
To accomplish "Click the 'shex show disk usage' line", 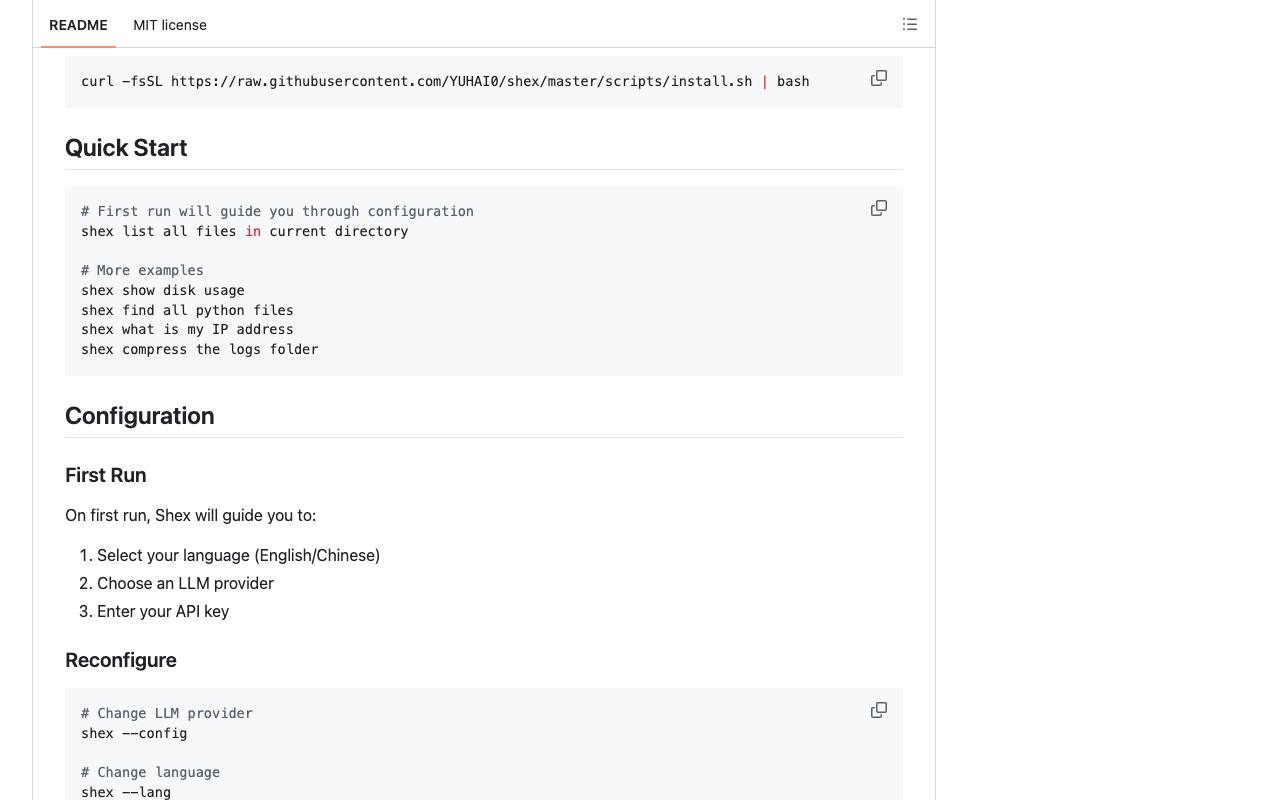I will click(163, 290).
